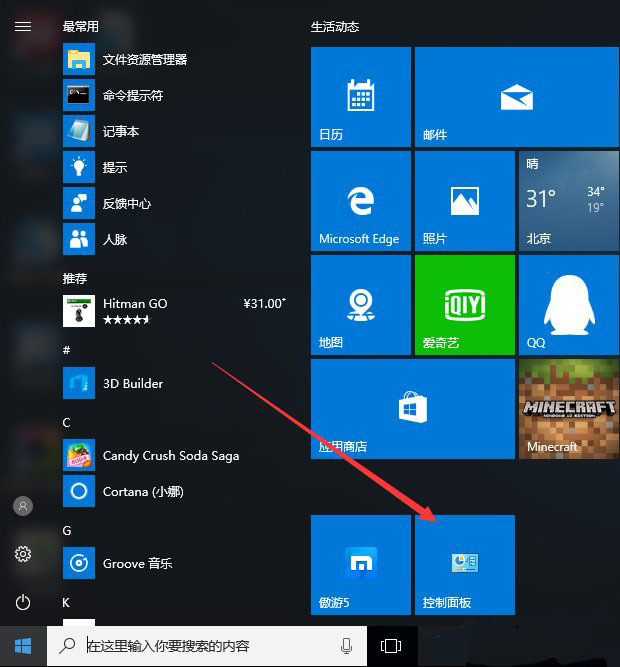Screen dimensions: 620x667
Task: Open the power options button
Action: tap(23, 602)
